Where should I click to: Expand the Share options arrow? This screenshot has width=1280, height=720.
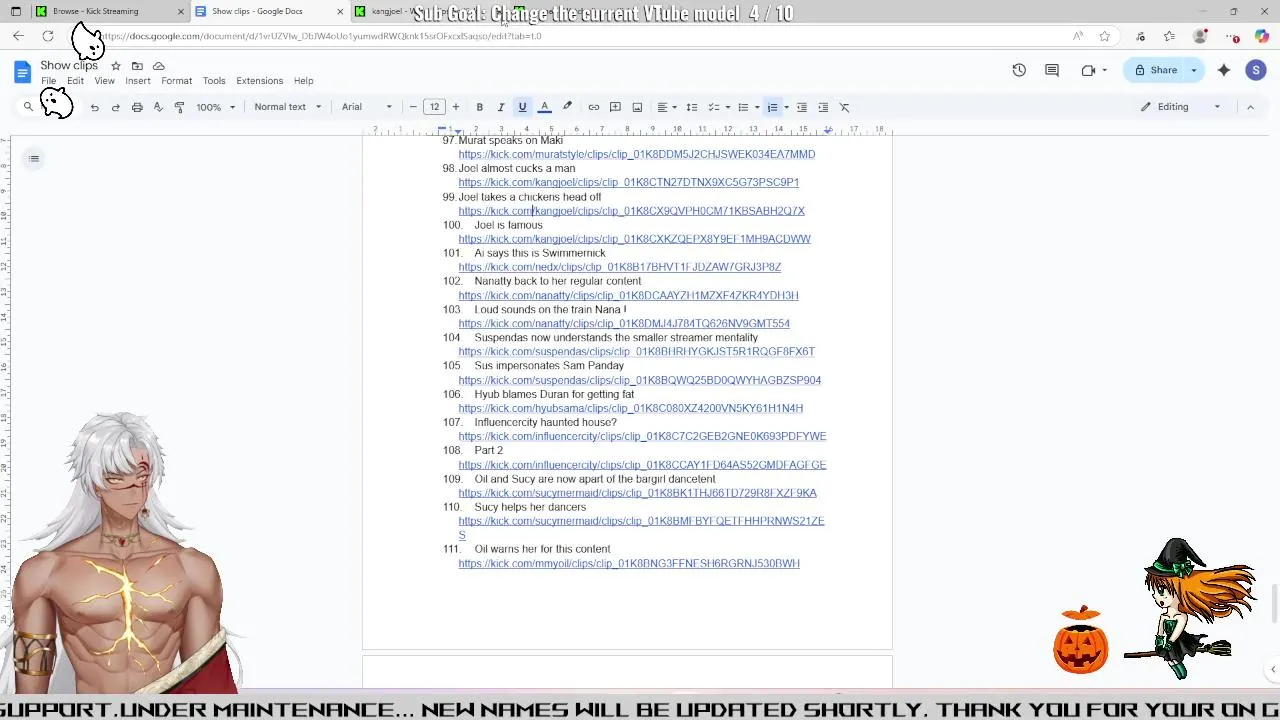[x=1193, y=70]
